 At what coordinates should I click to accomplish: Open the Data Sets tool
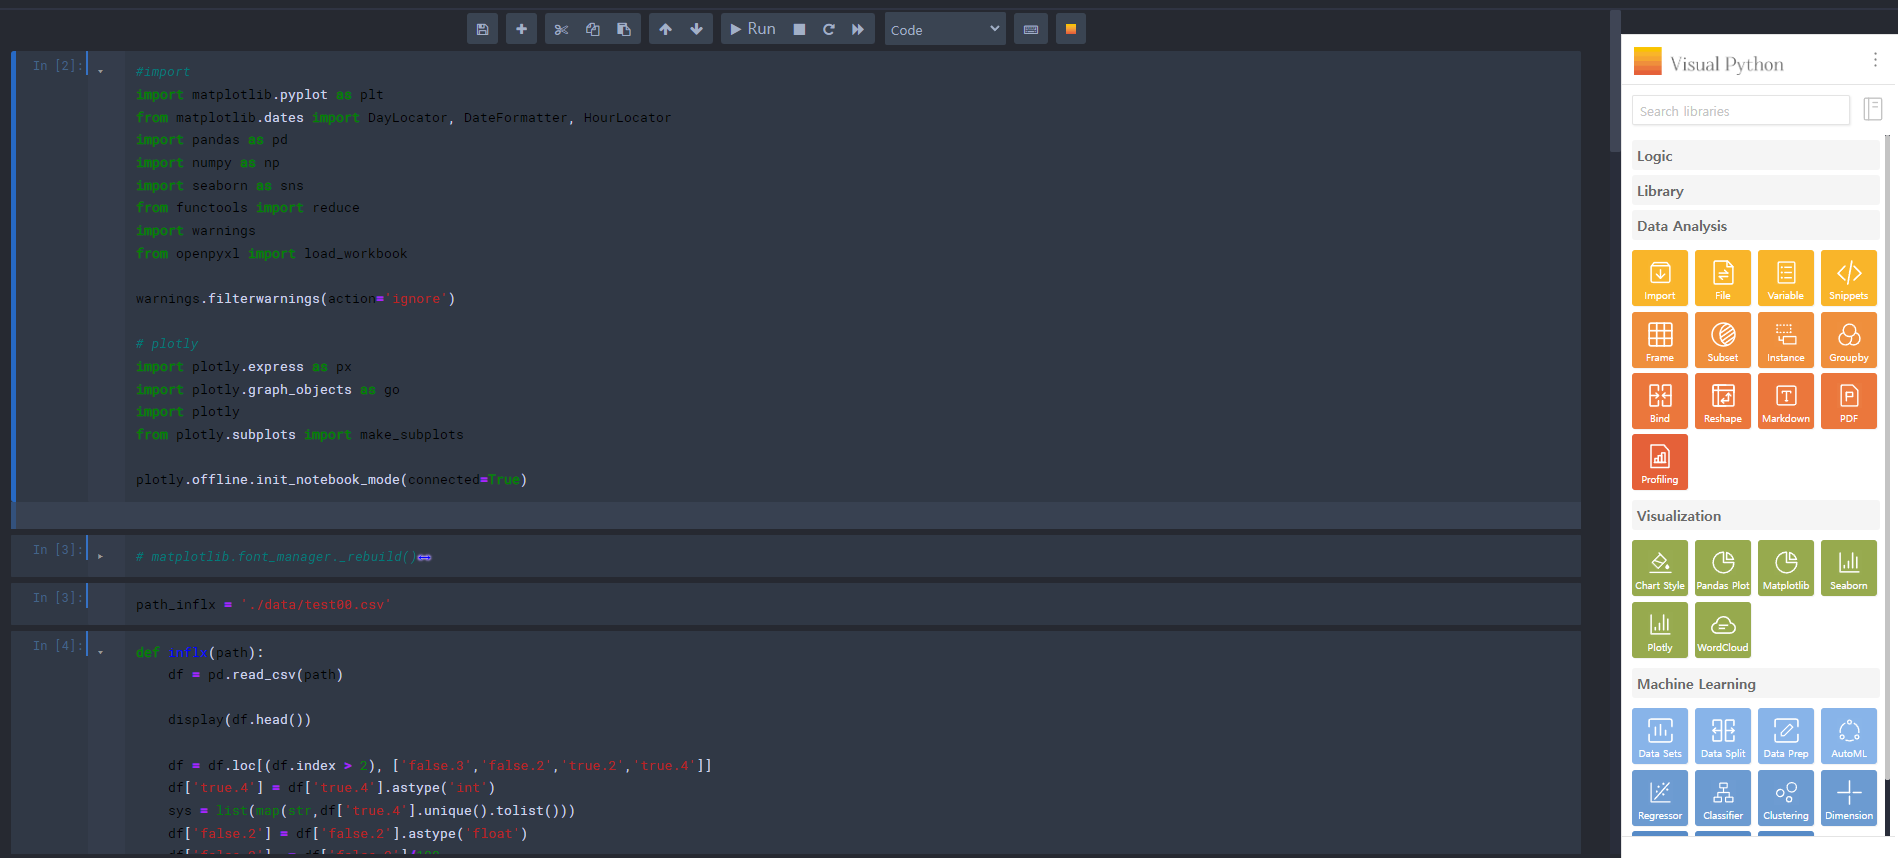pyautogui.click(x=1660, y=736)
